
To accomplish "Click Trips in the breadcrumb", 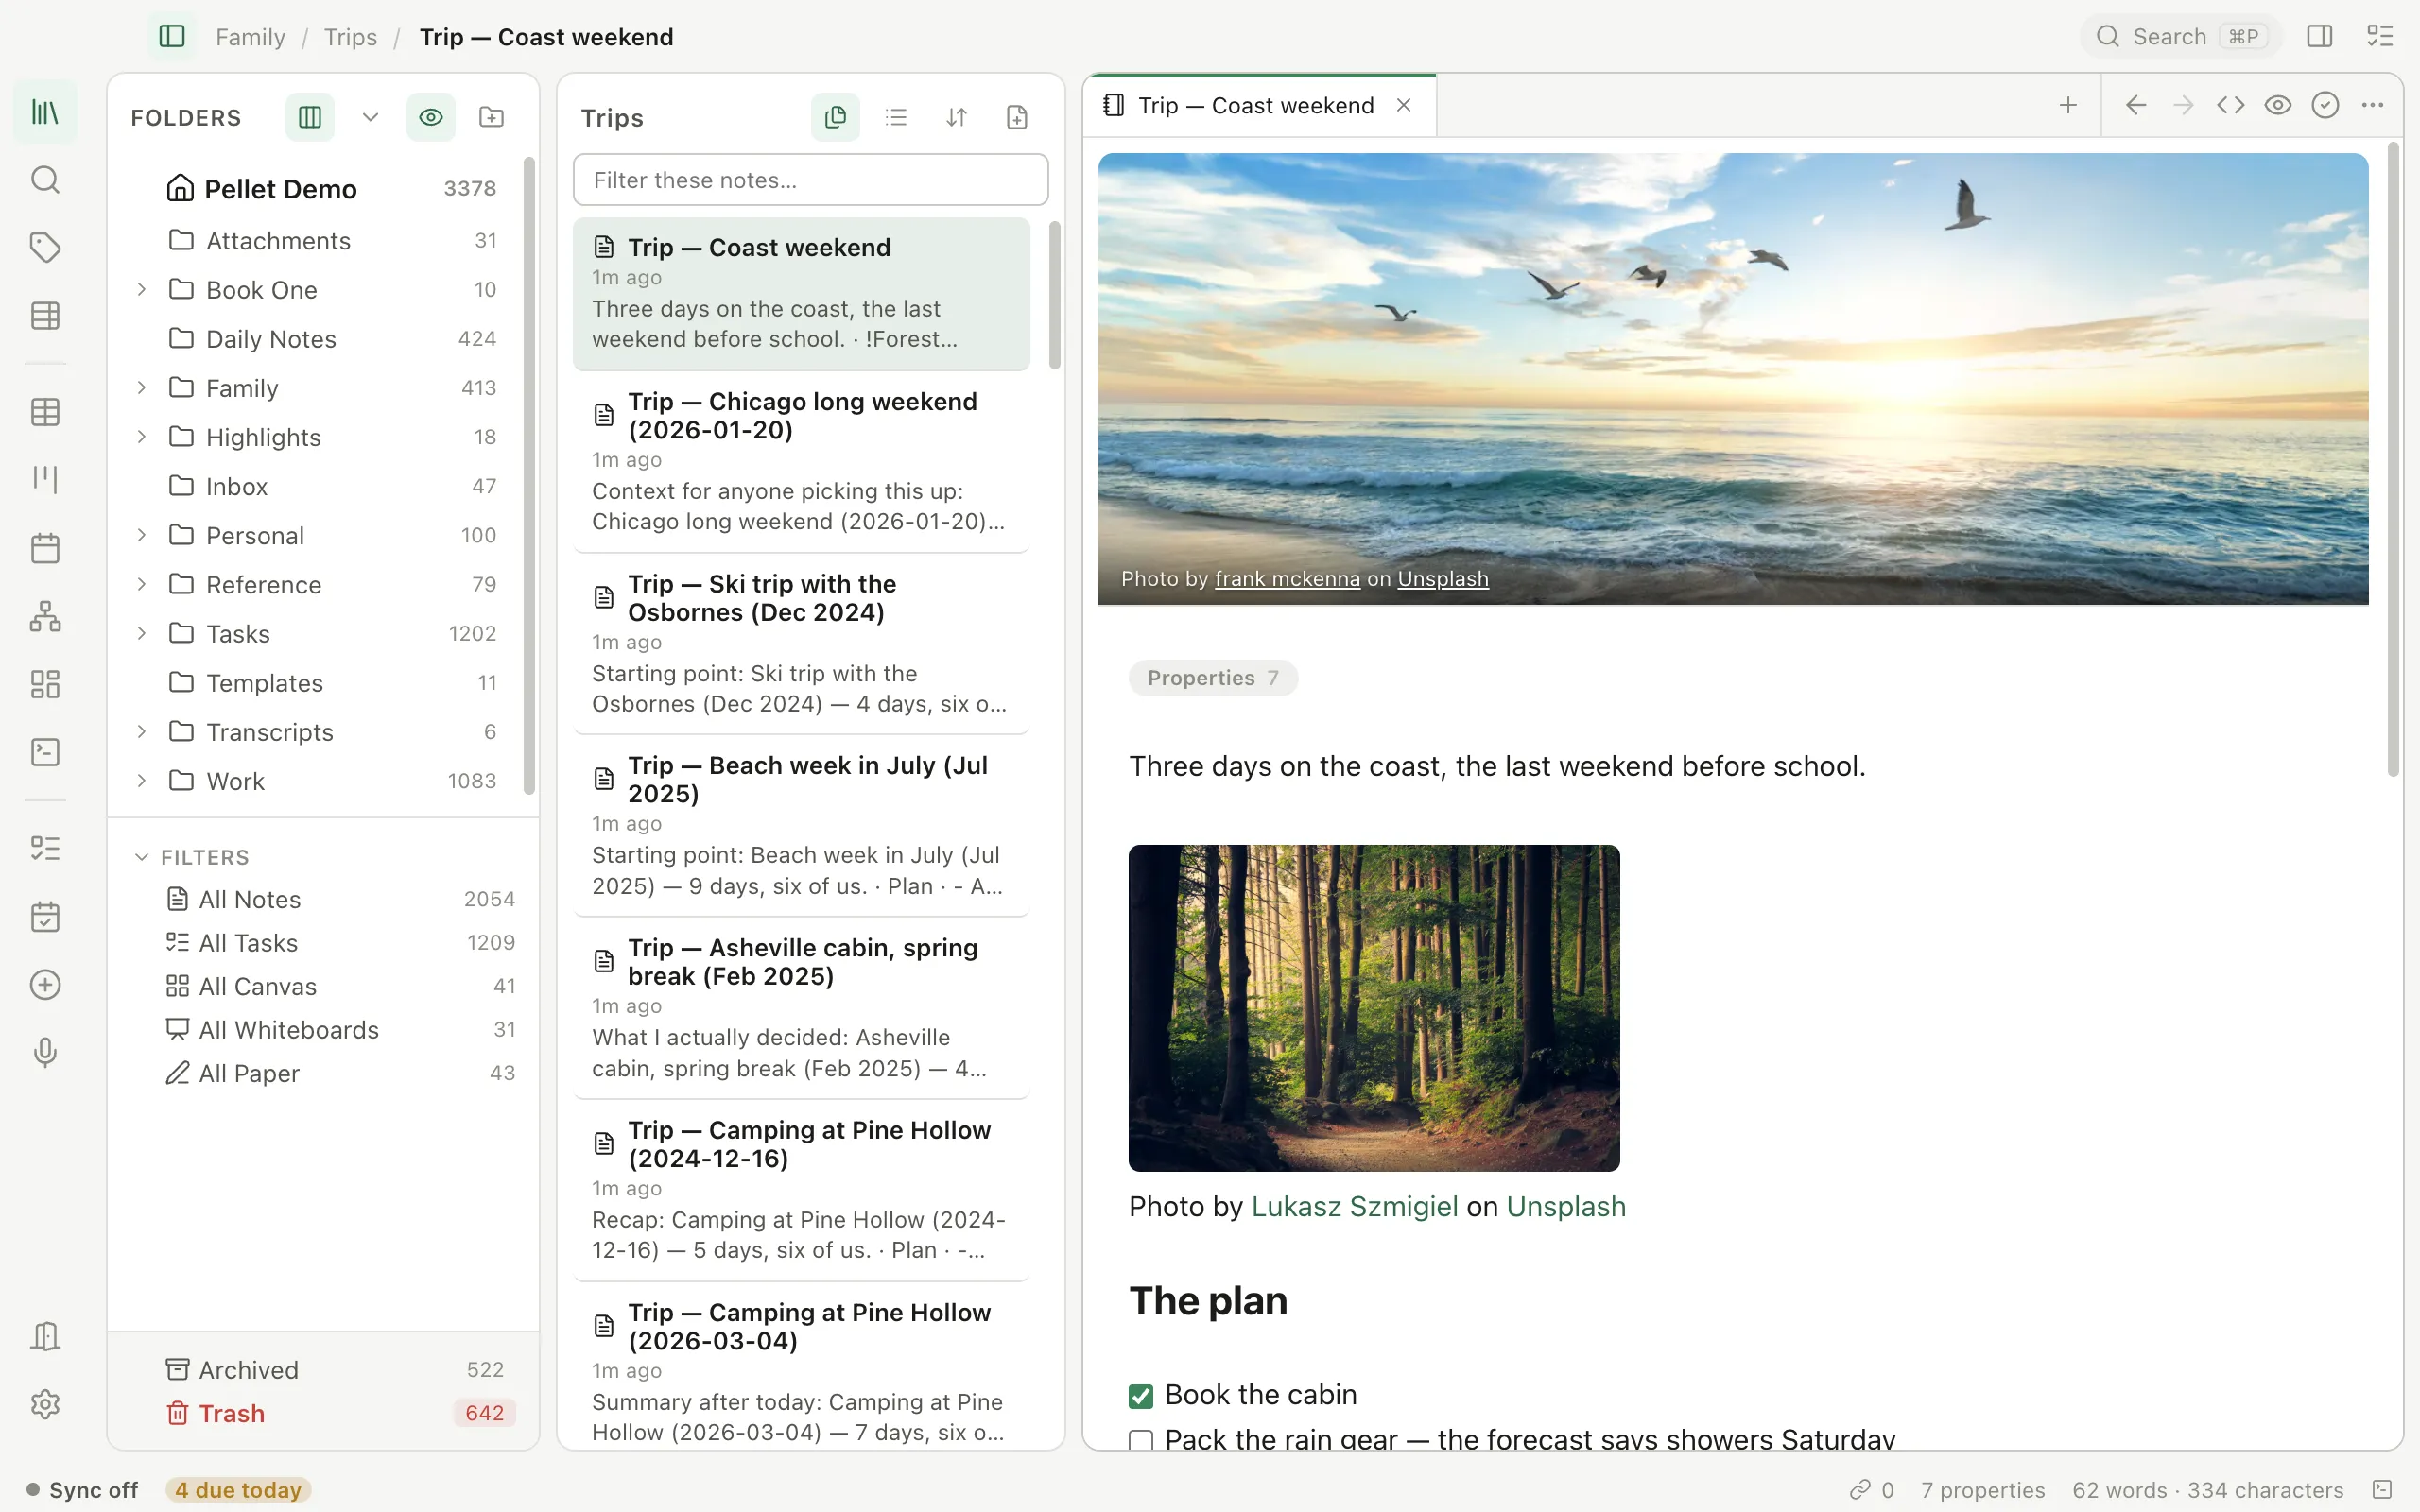I will click(350, 37).
